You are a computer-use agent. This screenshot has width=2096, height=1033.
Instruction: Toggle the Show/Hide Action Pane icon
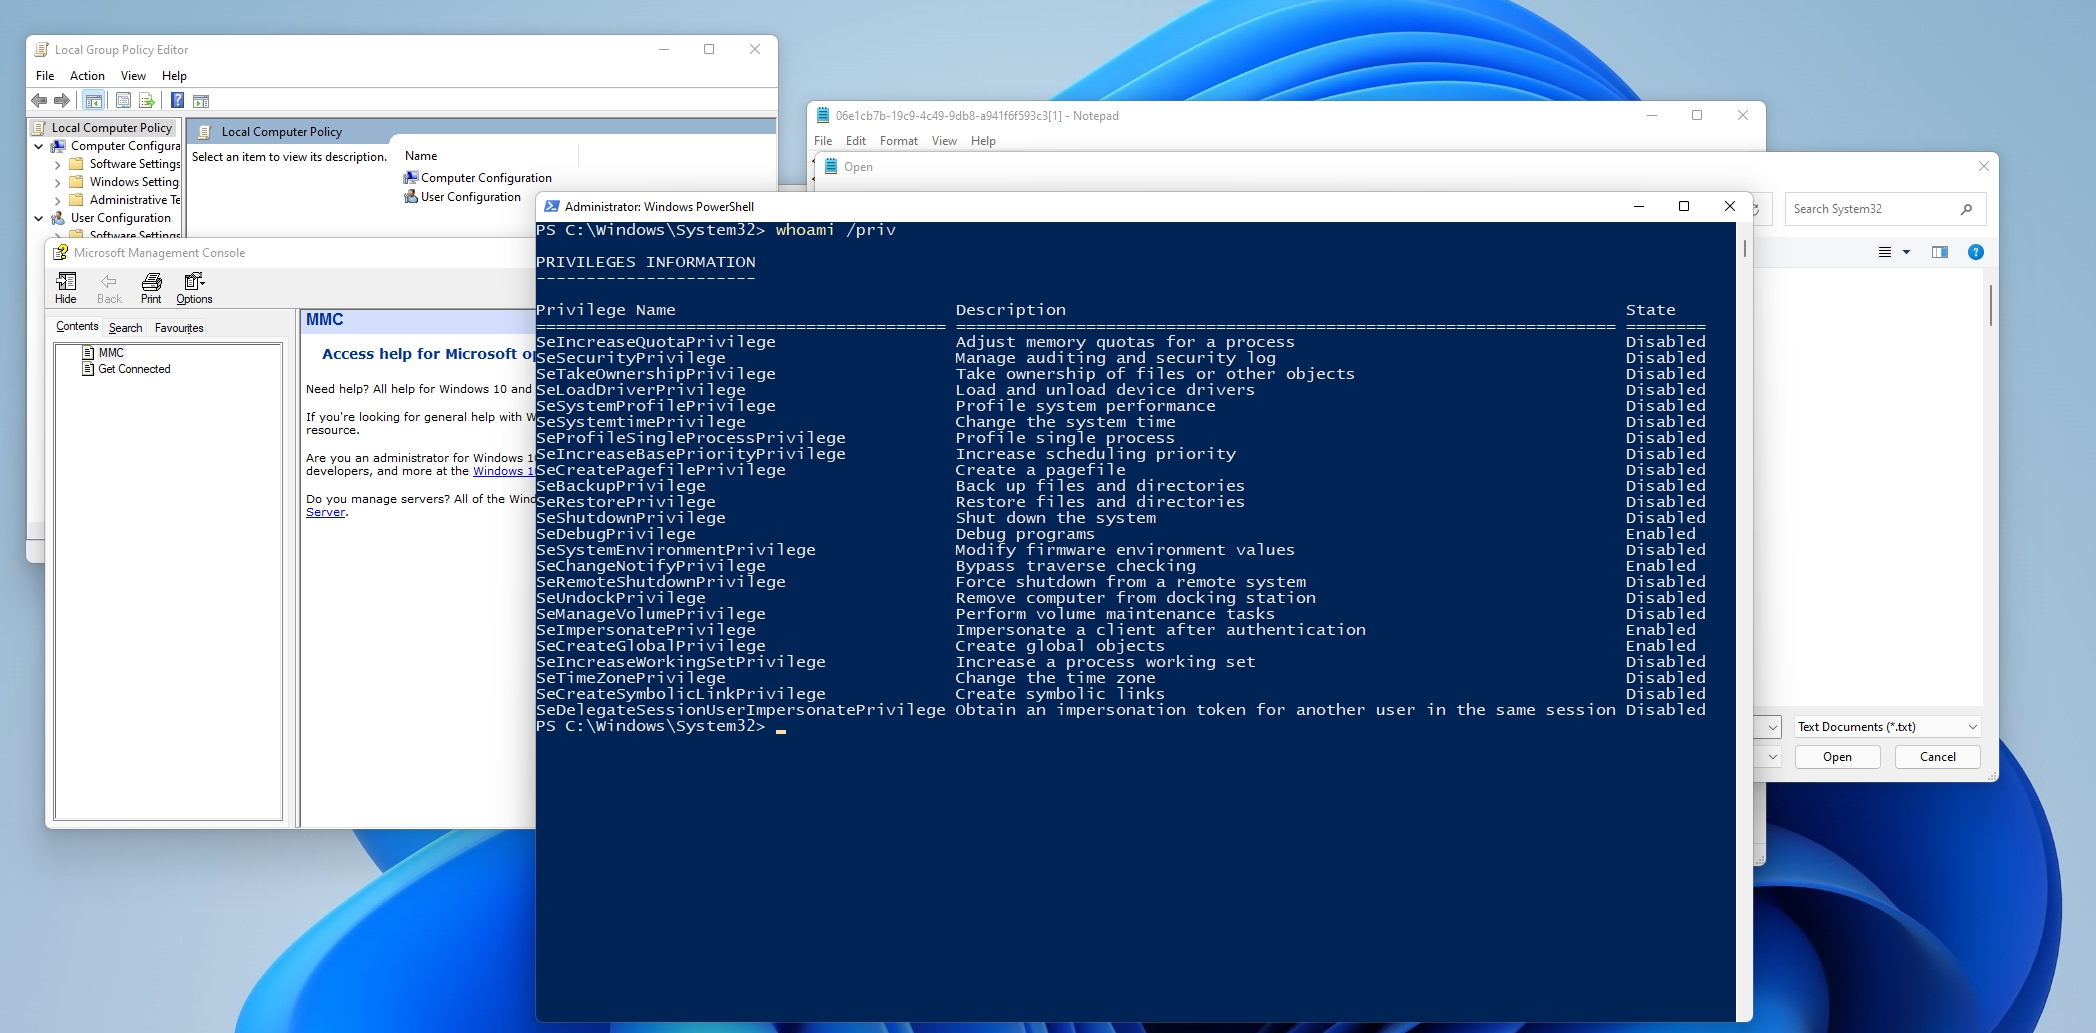pos(201,100)
